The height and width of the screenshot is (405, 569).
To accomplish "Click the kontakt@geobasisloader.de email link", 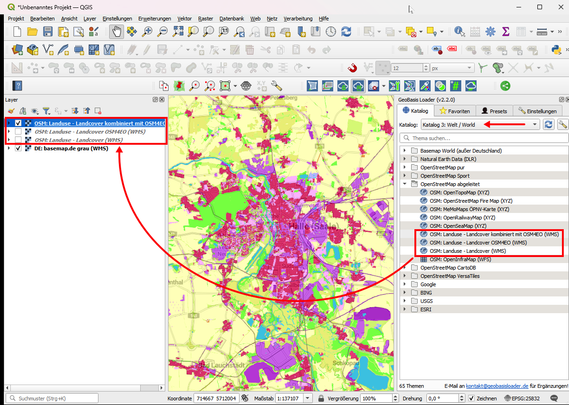I will pyautogui.click(x=497, y=386).
